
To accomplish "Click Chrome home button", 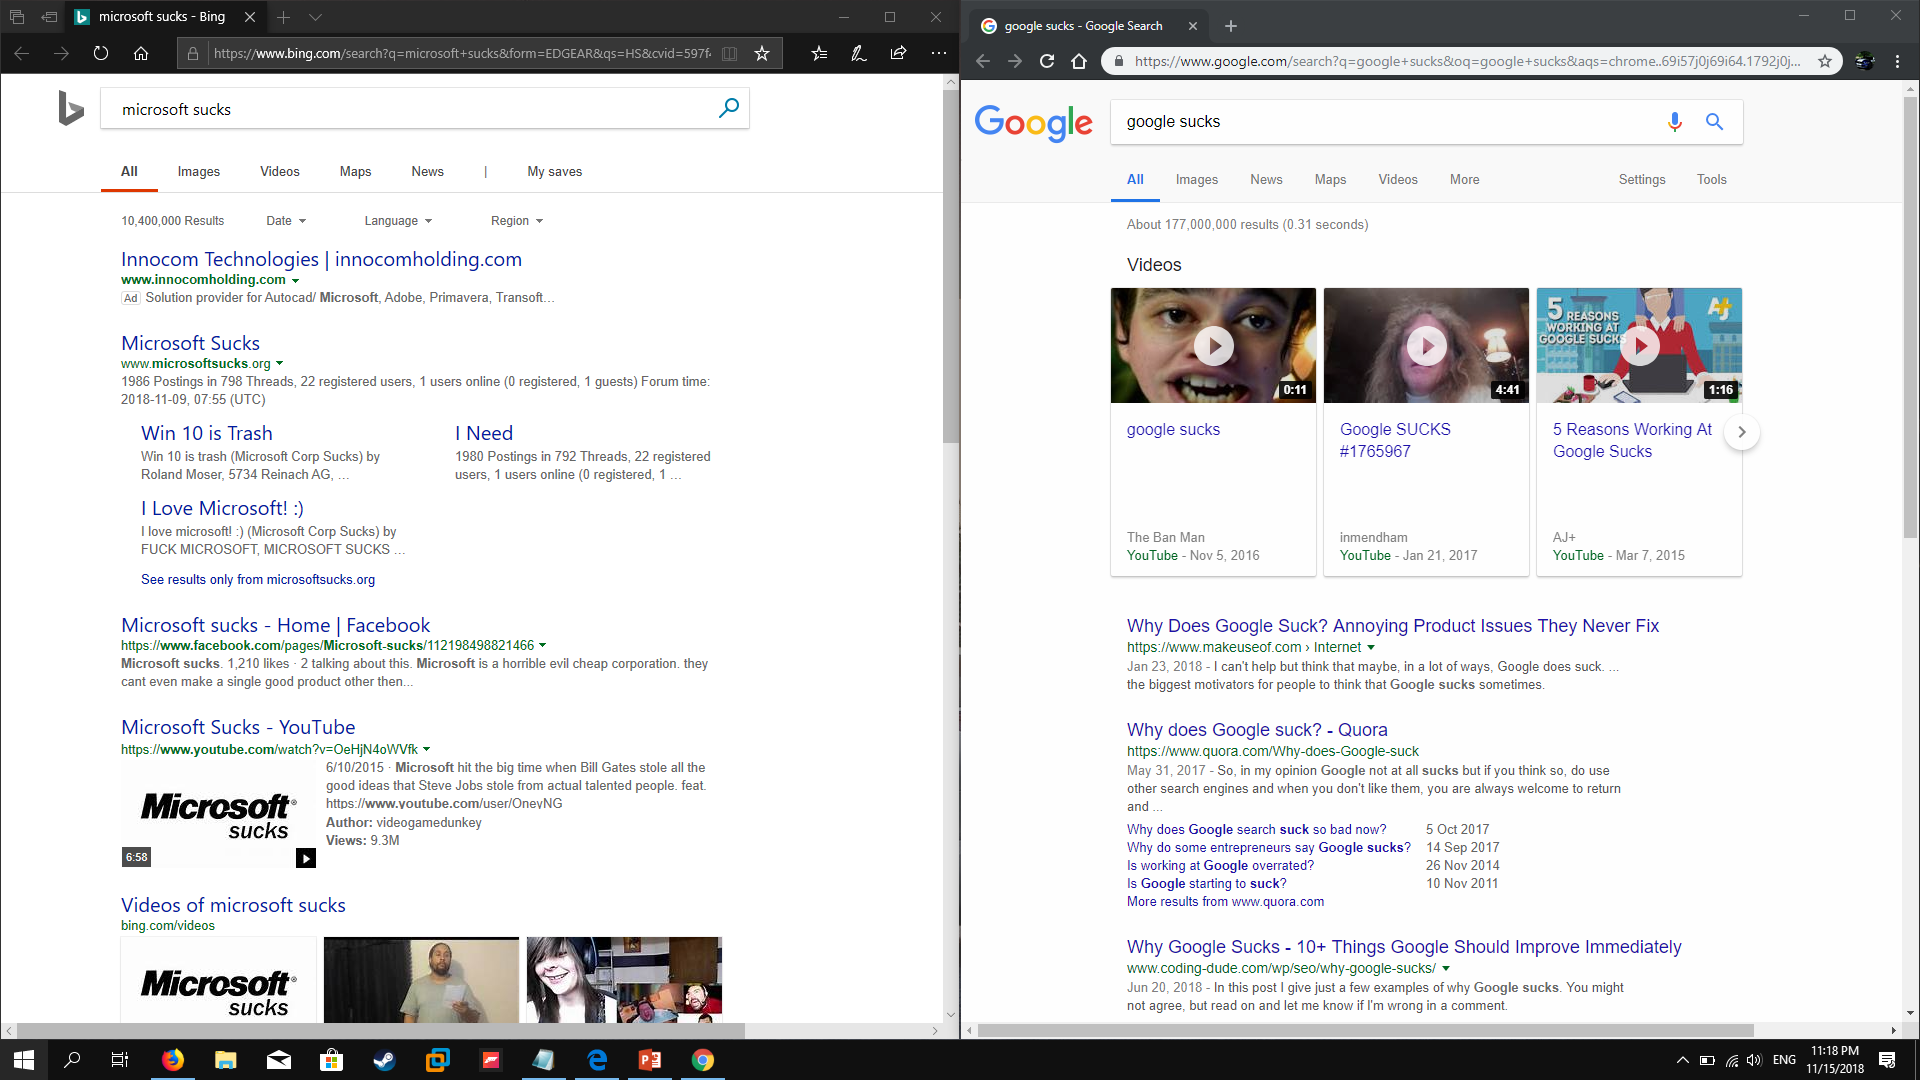I will [x=1078, y=61].
